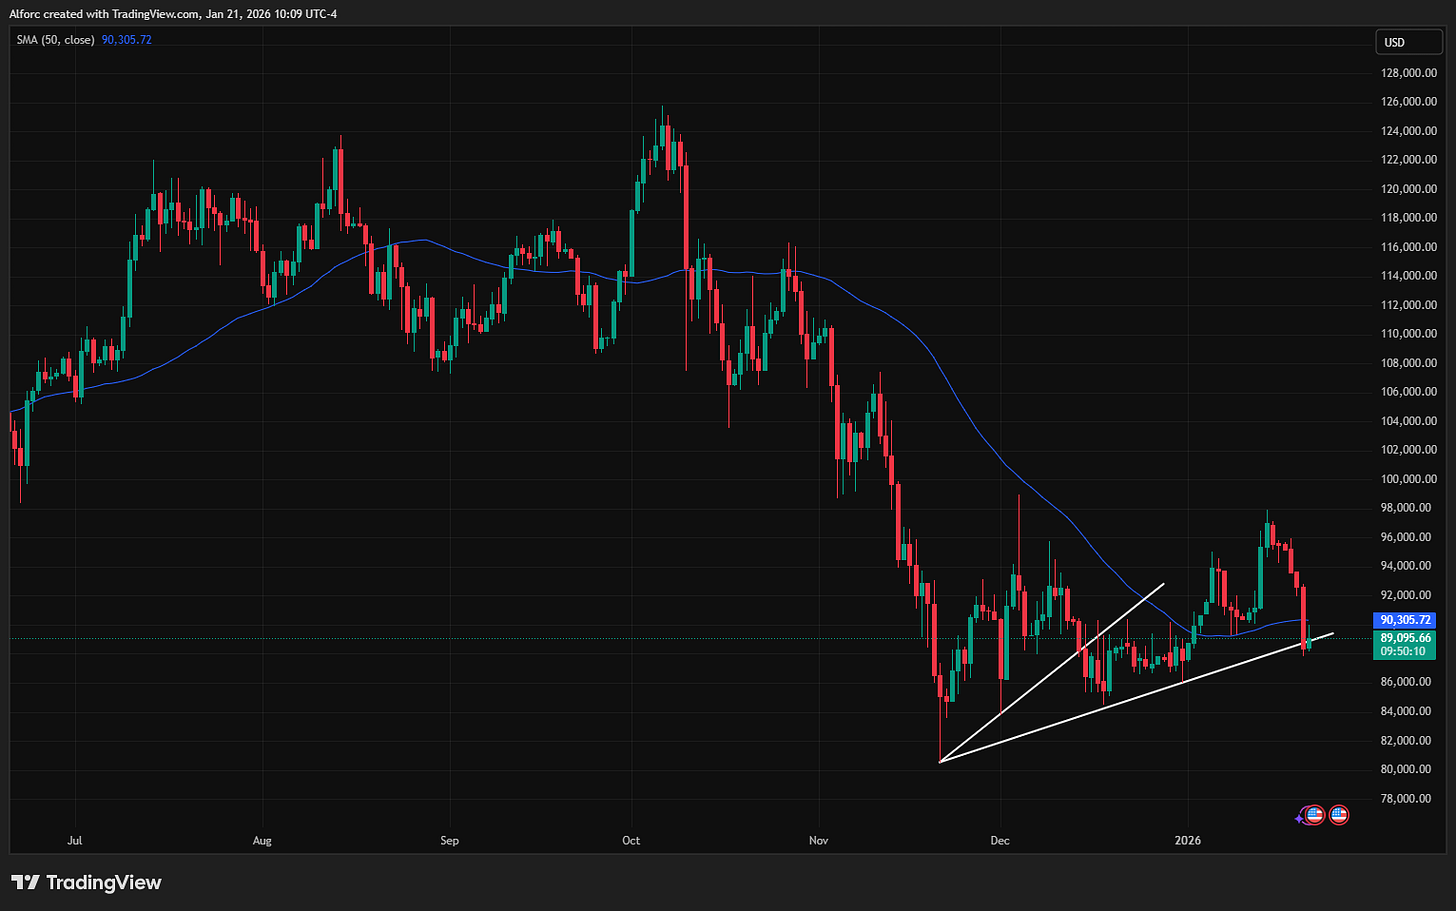Click the 120,000.00 price axis label

pyautogui.click(x=1409, y=189)
